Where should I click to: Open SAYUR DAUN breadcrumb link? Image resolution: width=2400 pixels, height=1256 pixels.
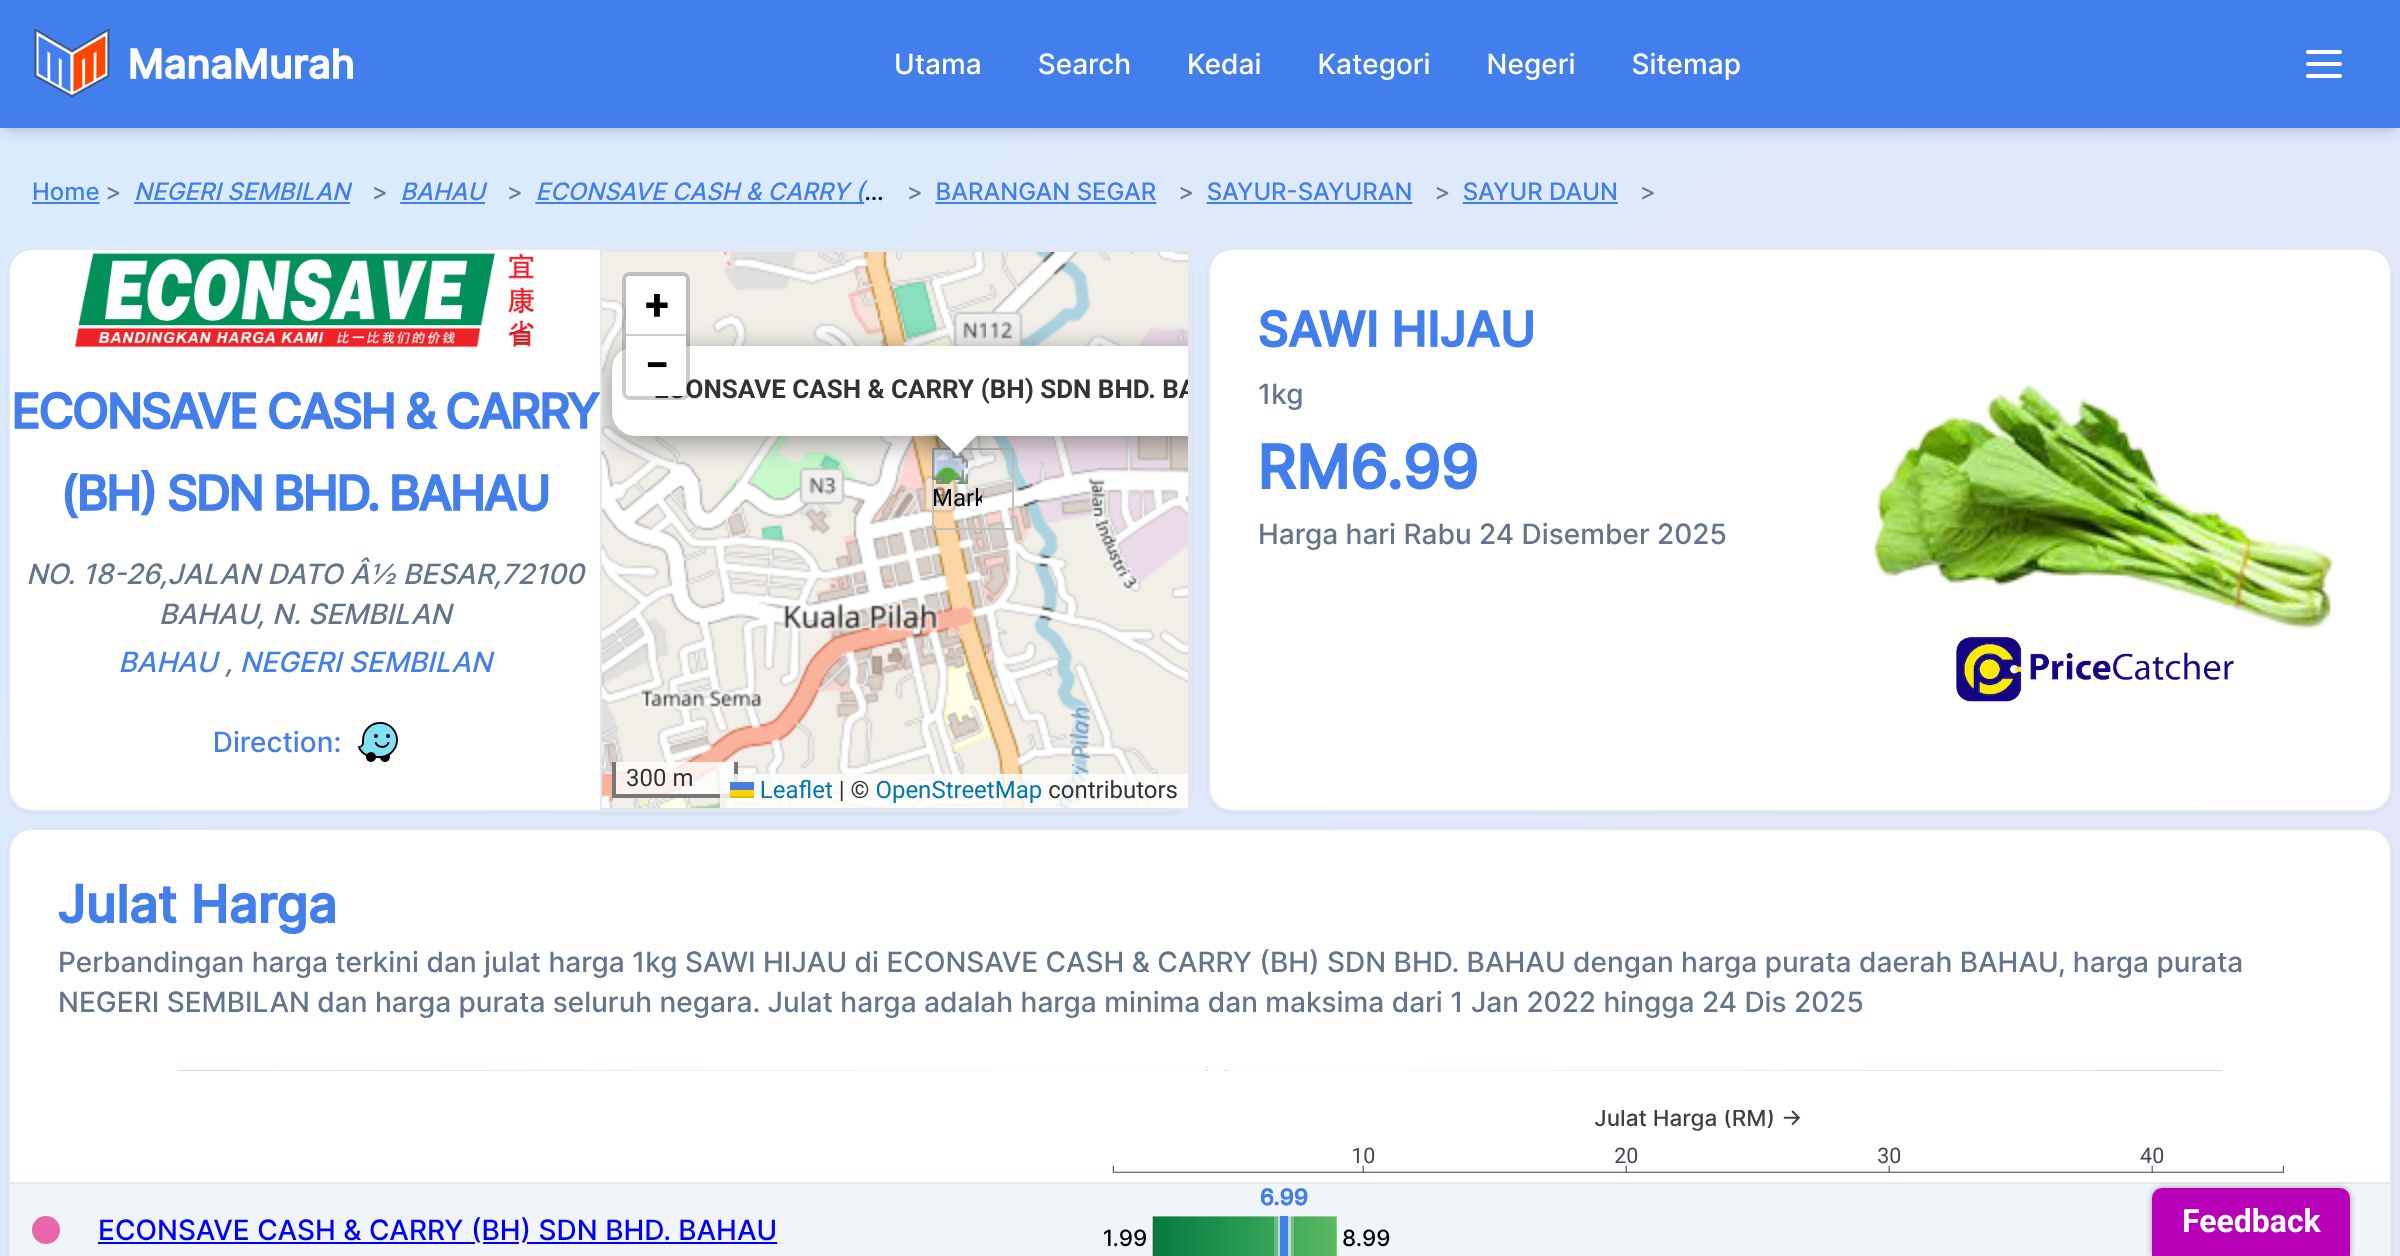[x=1539, y=191]
